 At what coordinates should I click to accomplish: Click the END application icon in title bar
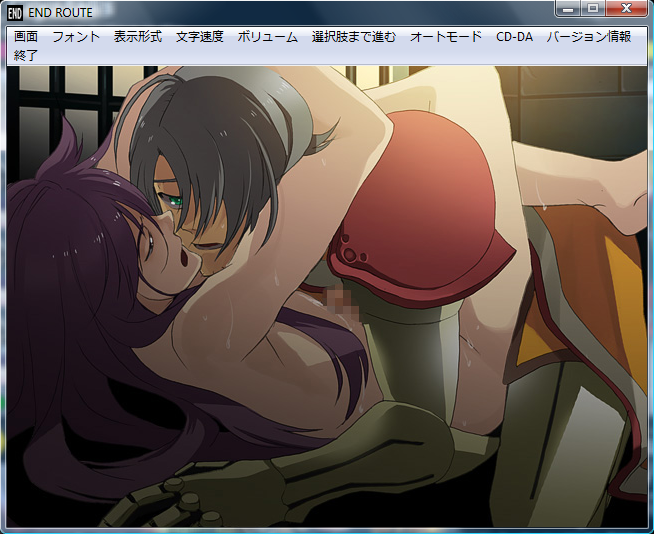(15, 13)
